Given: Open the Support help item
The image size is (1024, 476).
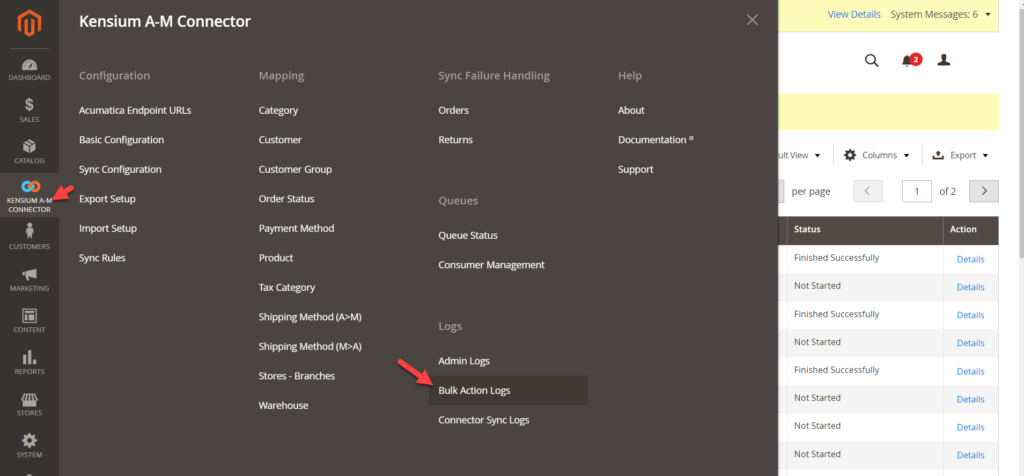Looking at the screenshot, I should click(635, 169).
